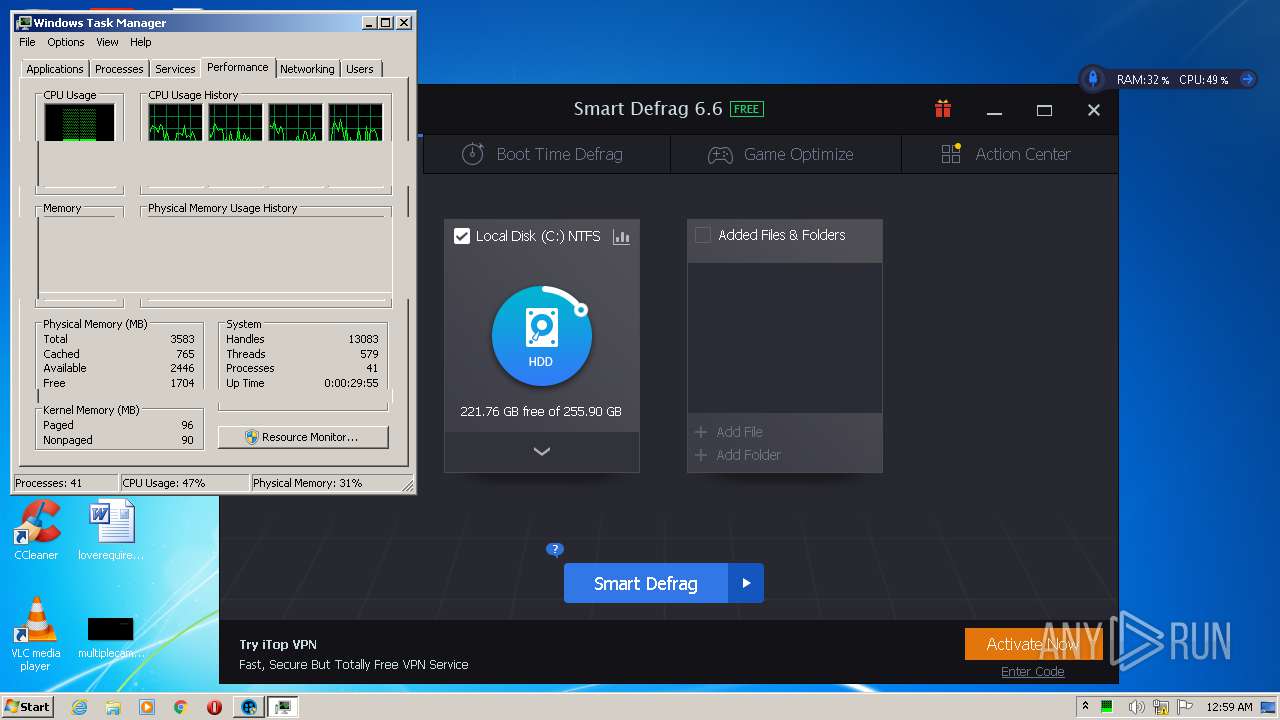The image size is (1280, 720).
Task: Switch to Processes tab in Task Manager
Action: click(119, 69)
